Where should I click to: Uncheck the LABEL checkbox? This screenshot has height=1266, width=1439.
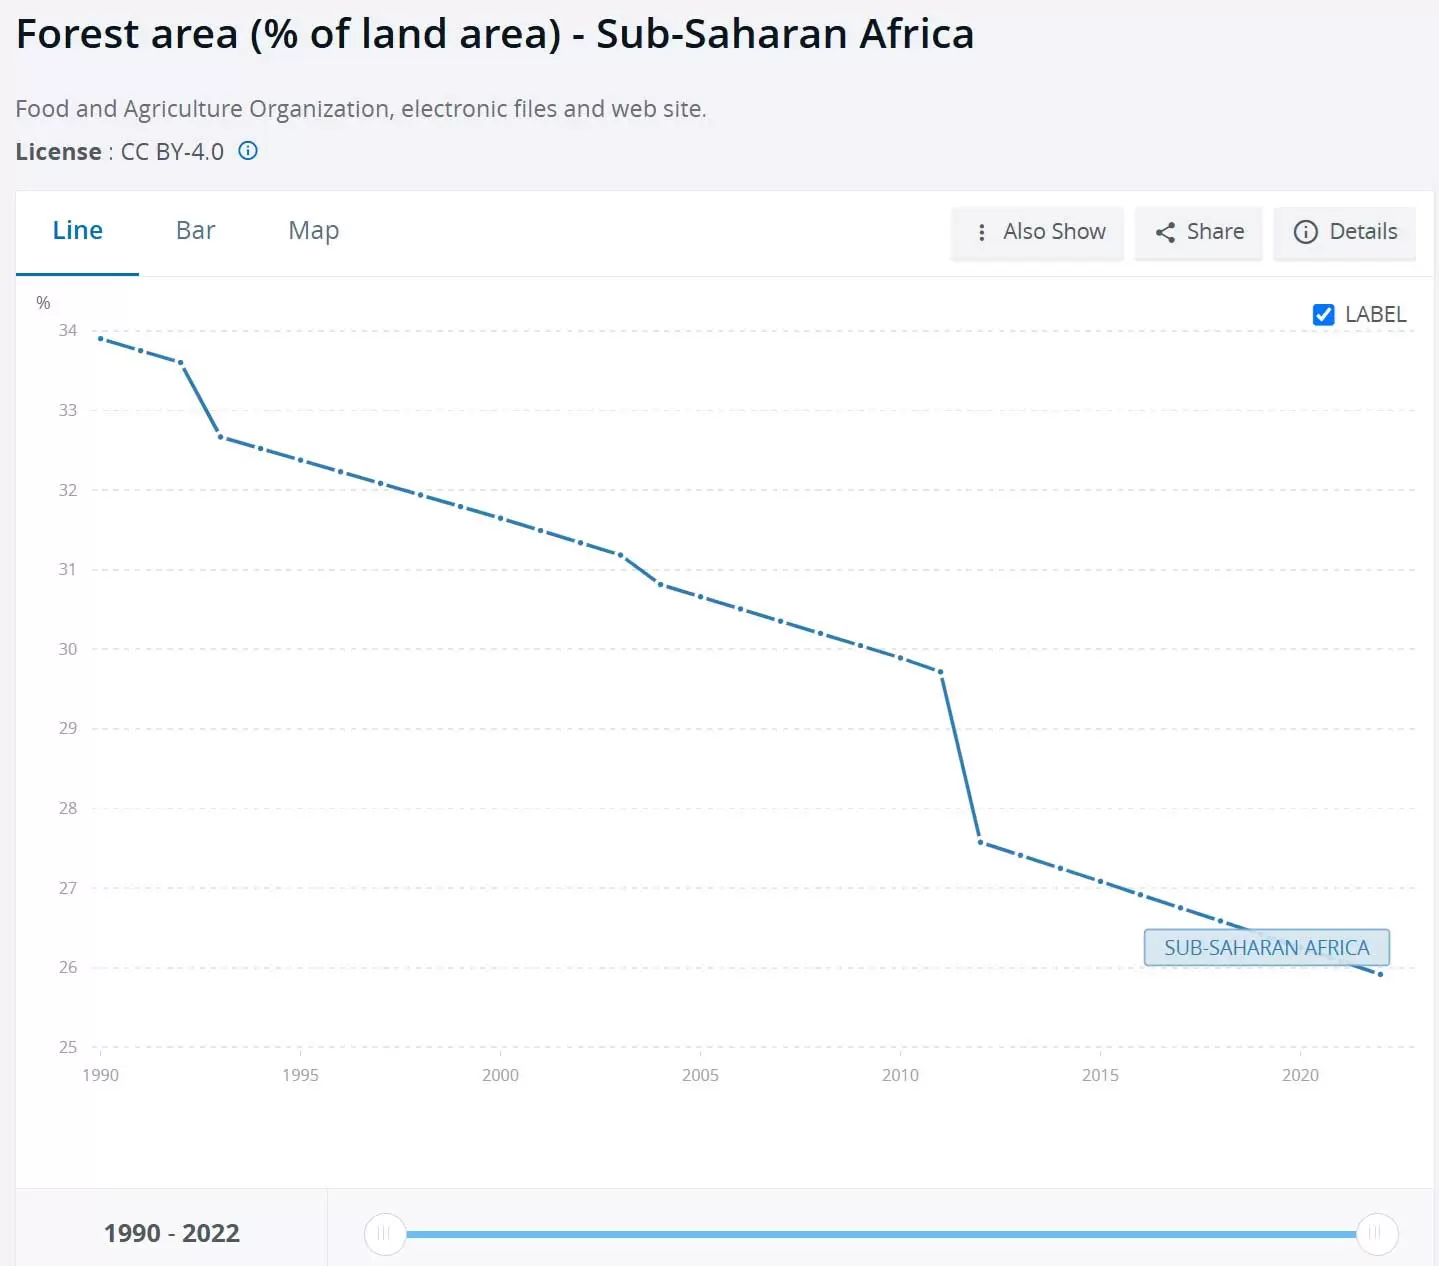(1323, 315)
